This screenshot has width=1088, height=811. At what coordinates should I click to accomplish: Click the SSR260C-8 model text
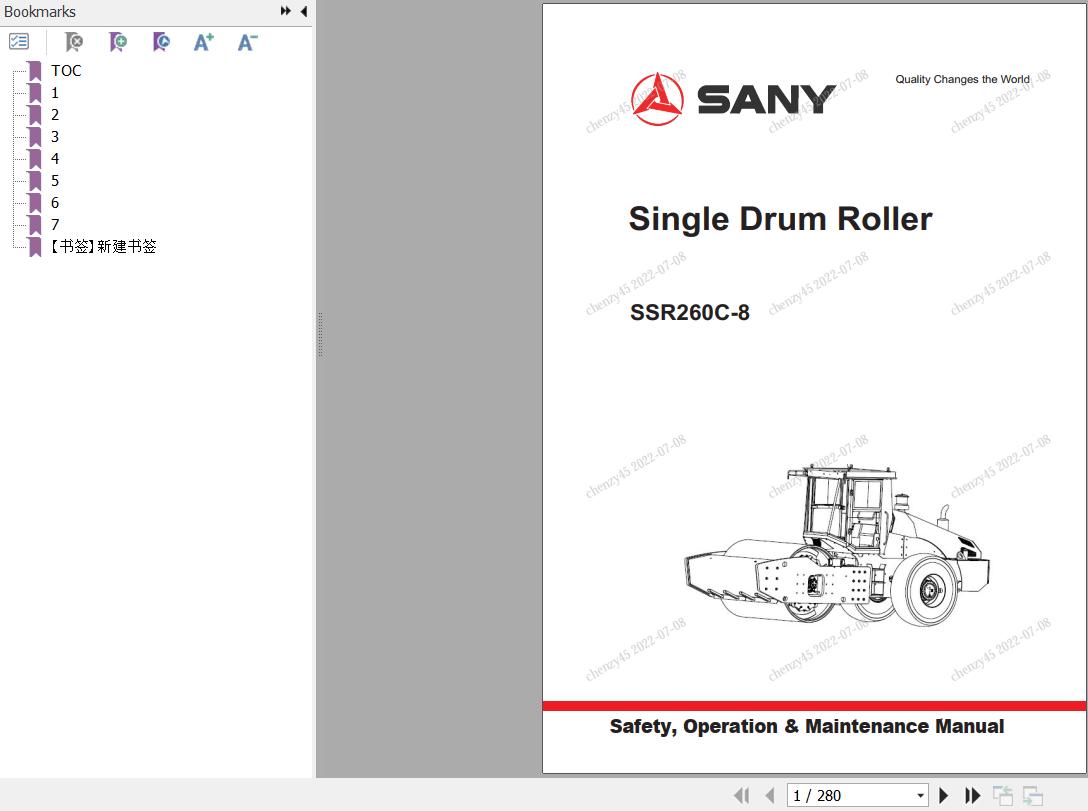(x=690, y=313)
